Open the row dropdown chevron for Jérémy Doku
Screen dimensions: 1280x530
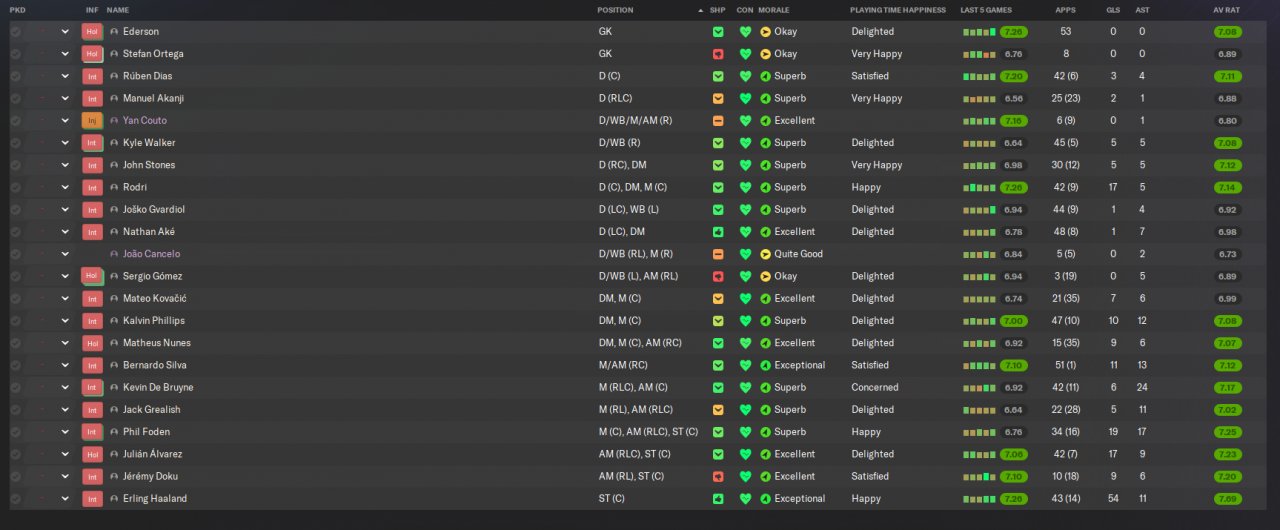pyautogui.click(x=65, y=476)
